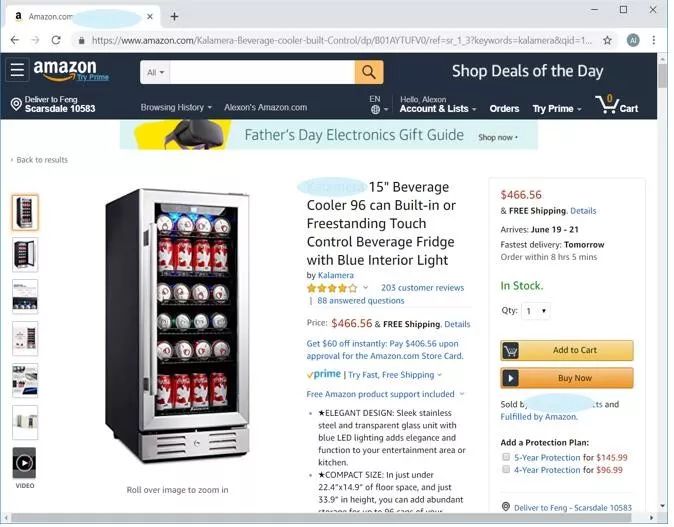The image size is (674, 527).
Task: Go to Orders in navigation bar
Action: pos(504,109)
